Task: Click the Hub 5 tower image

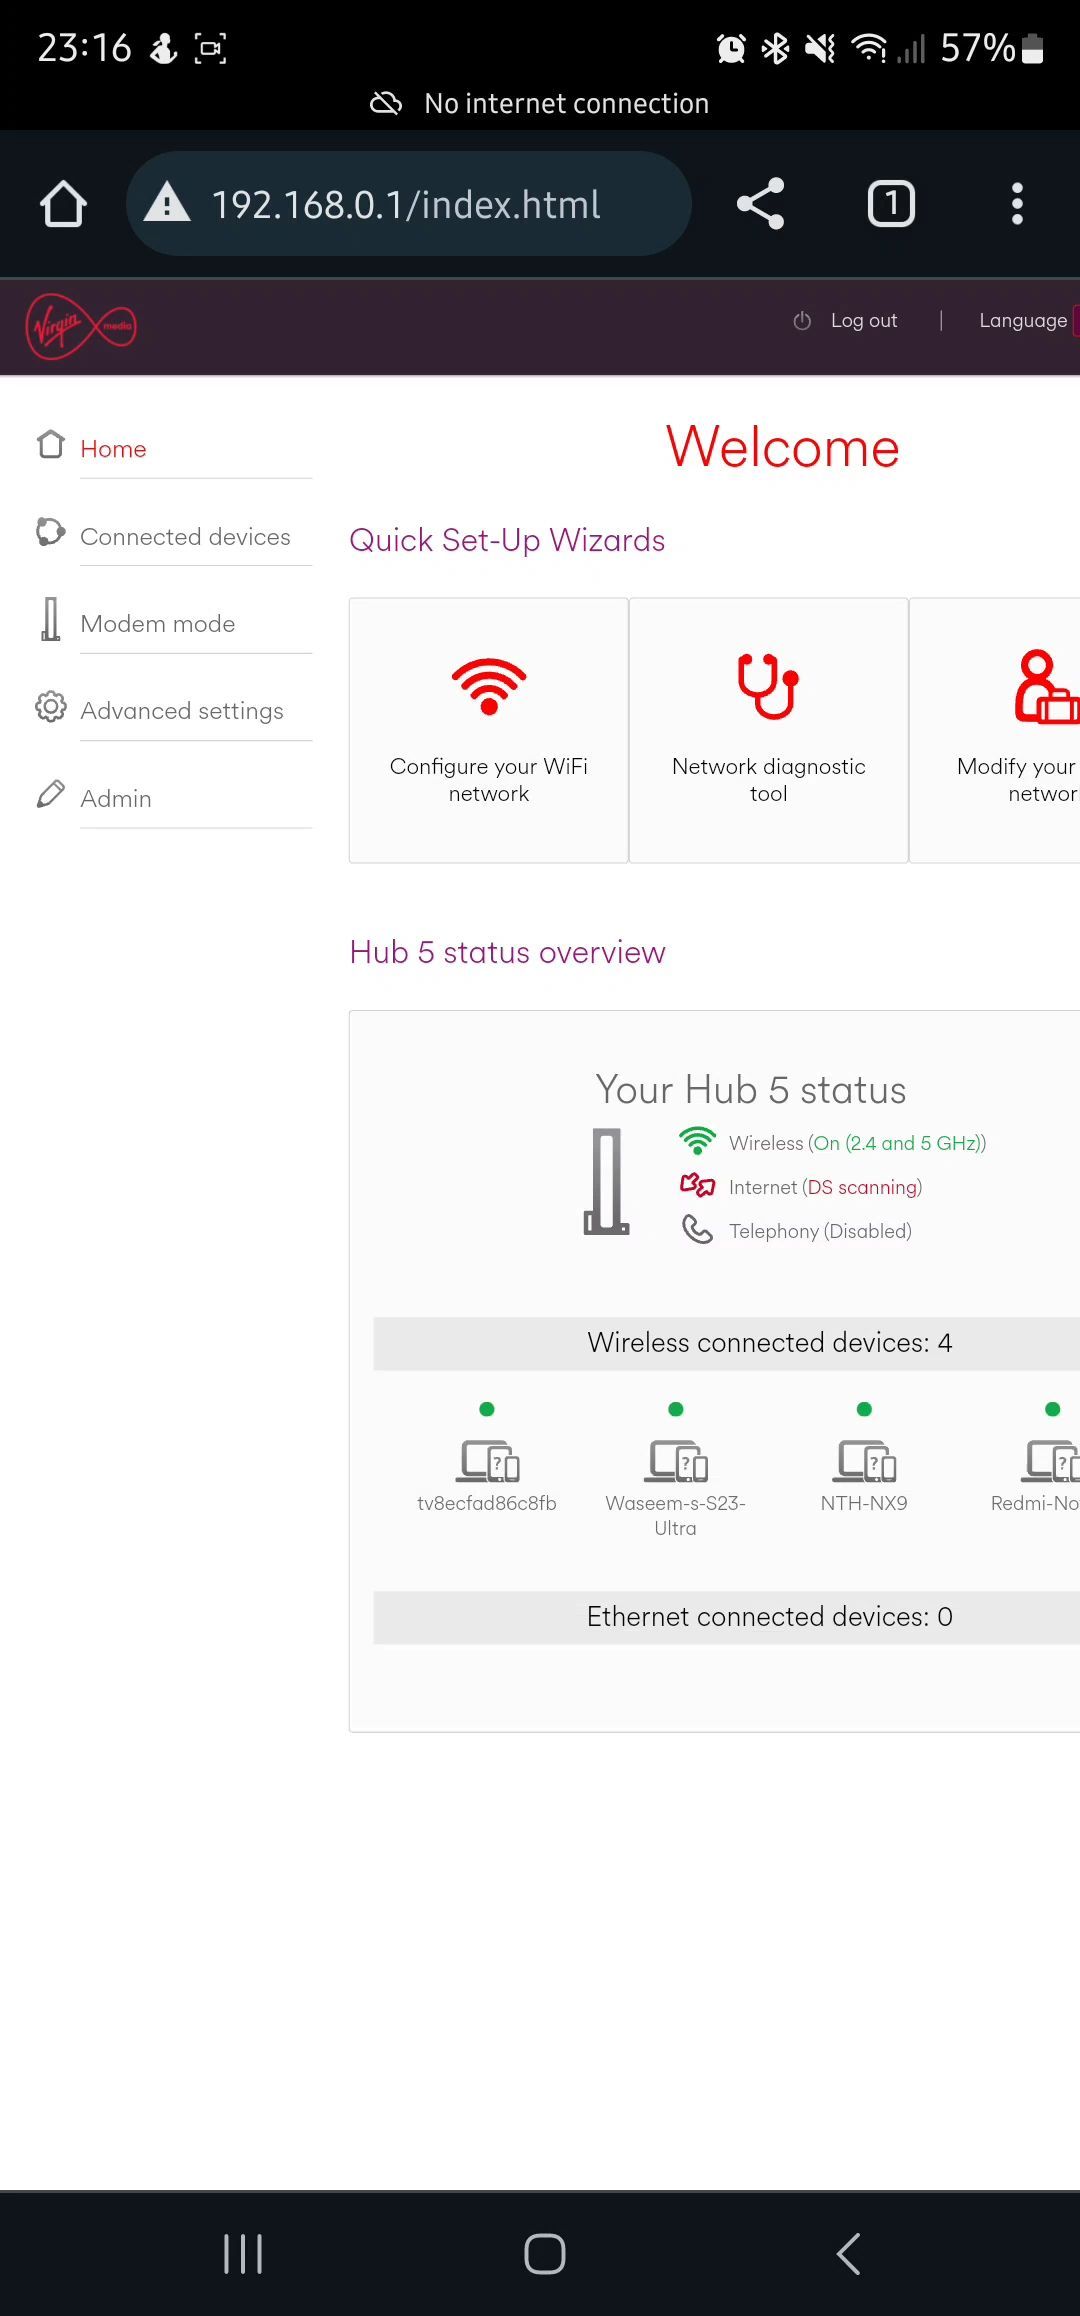Action: (606, 1182)
